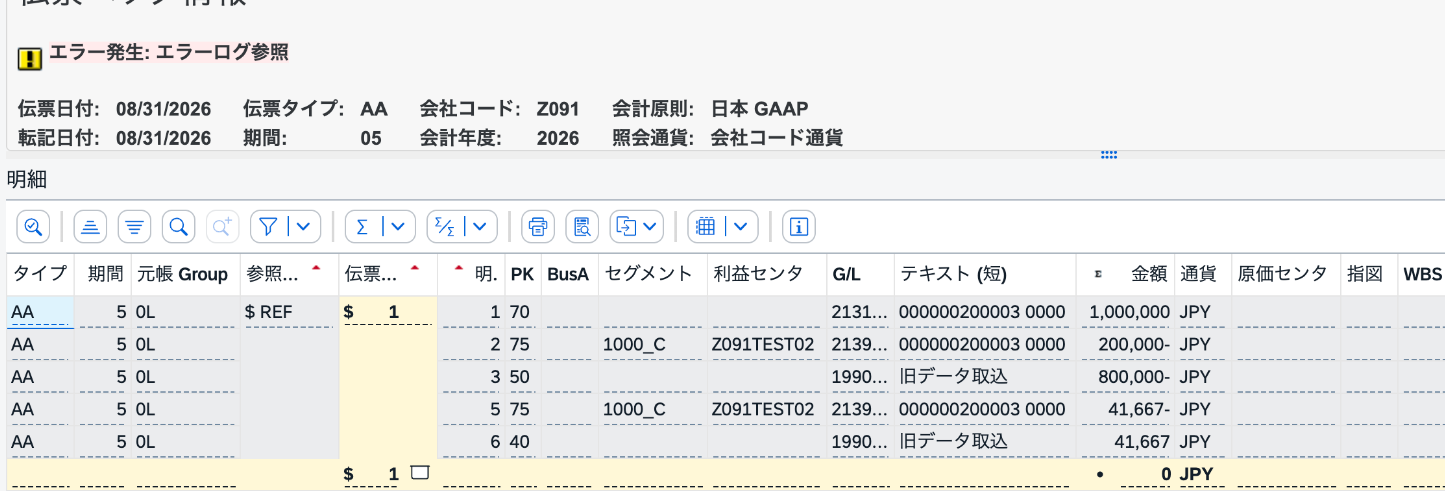
Task: Click the G/L column header
Action: 859,274
